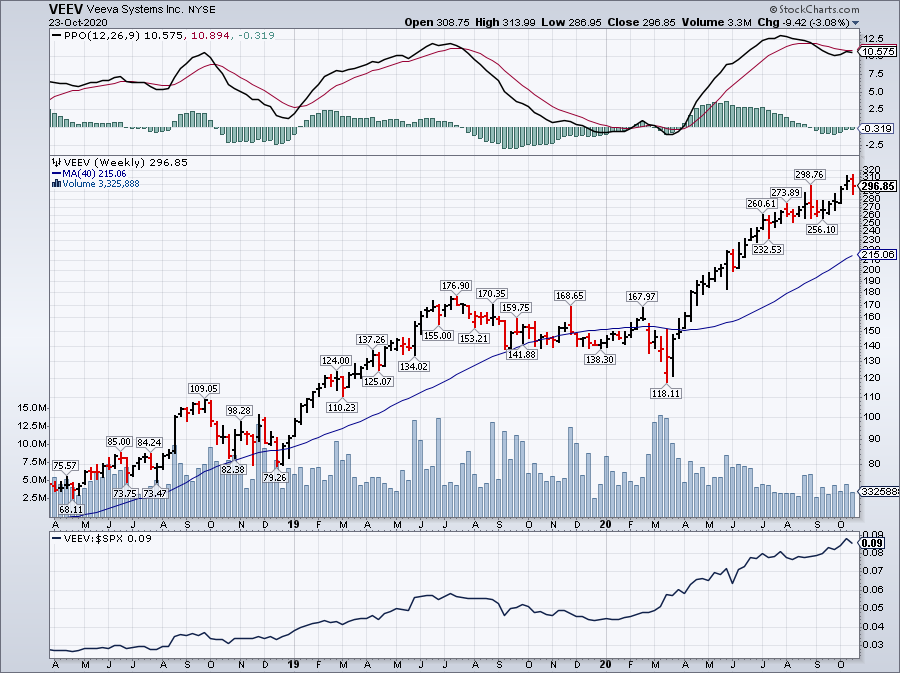Viewport: 900px width, 673px height.
Task: Click the 159.75 price label
Action: pos(516,308)
